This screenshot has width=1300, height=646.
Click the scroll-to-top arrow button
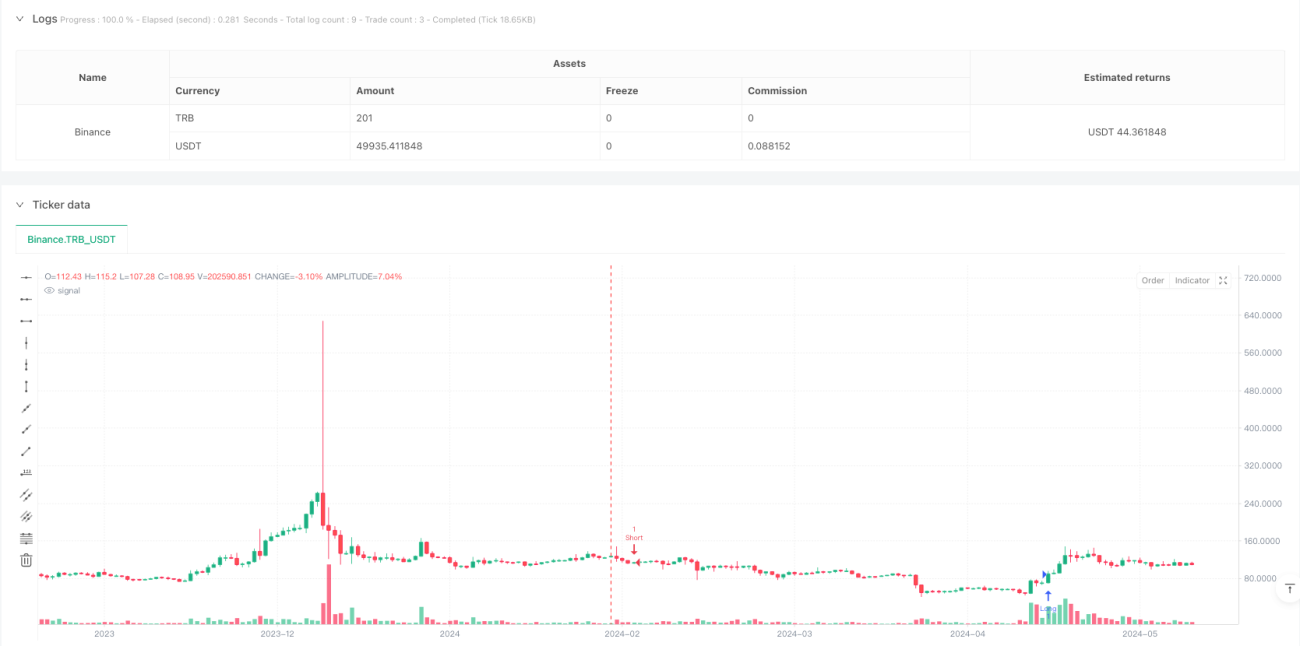(1289, 591)
